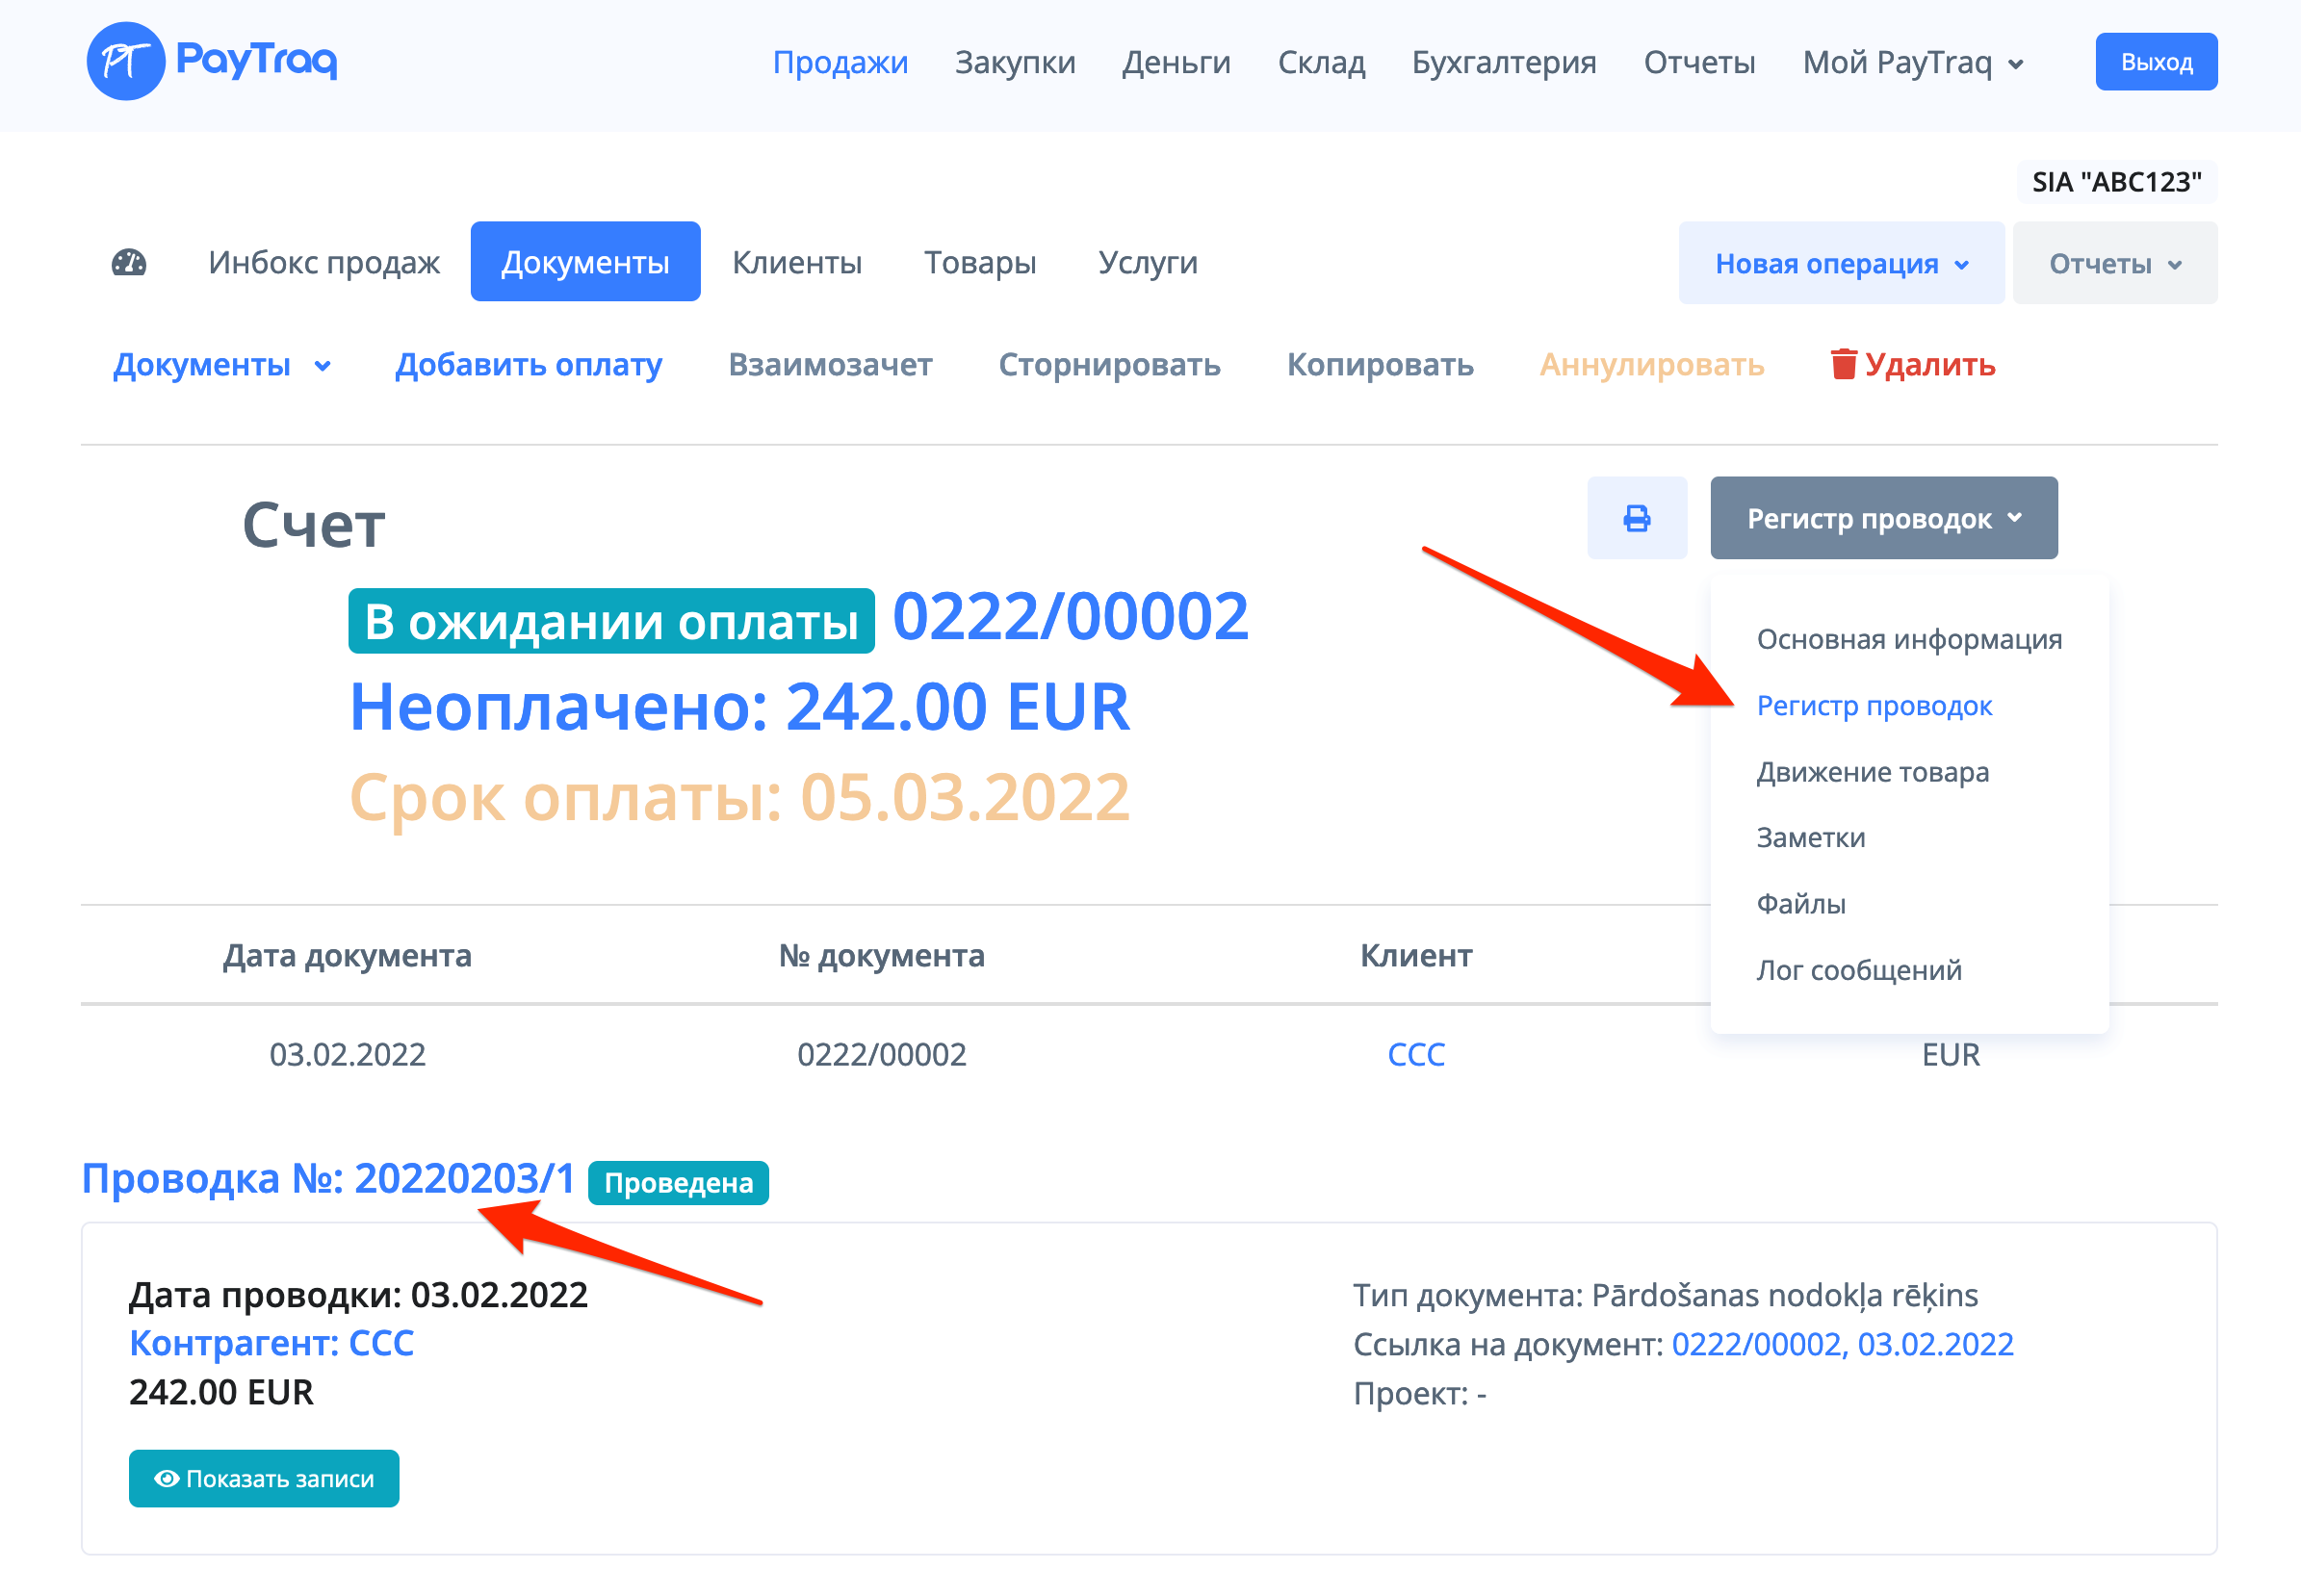Click the trash icon next to Удалить

click(1843, 364)
